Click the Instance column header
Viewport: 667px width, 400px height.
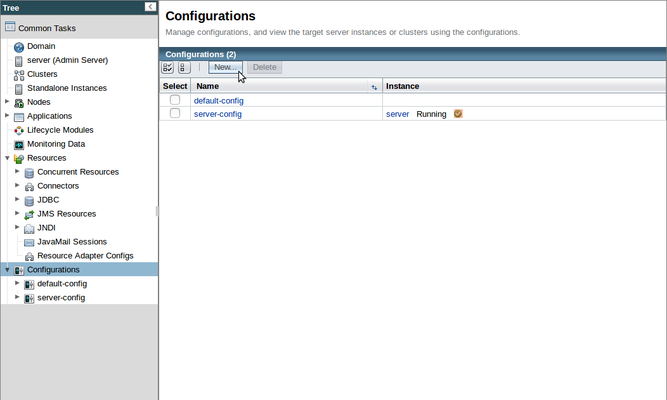click(402, 86)
